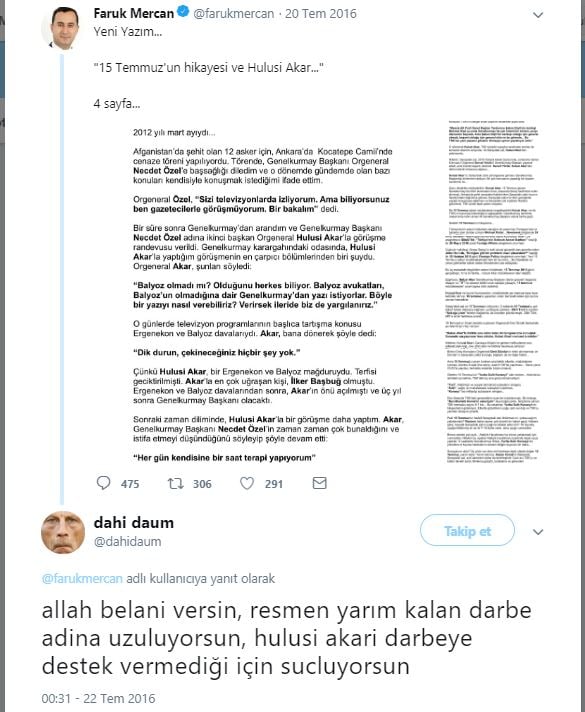This screenshot has height=712, width=585.
Task: Click the dahi daum display name
Action: click(x=134, y=523)
